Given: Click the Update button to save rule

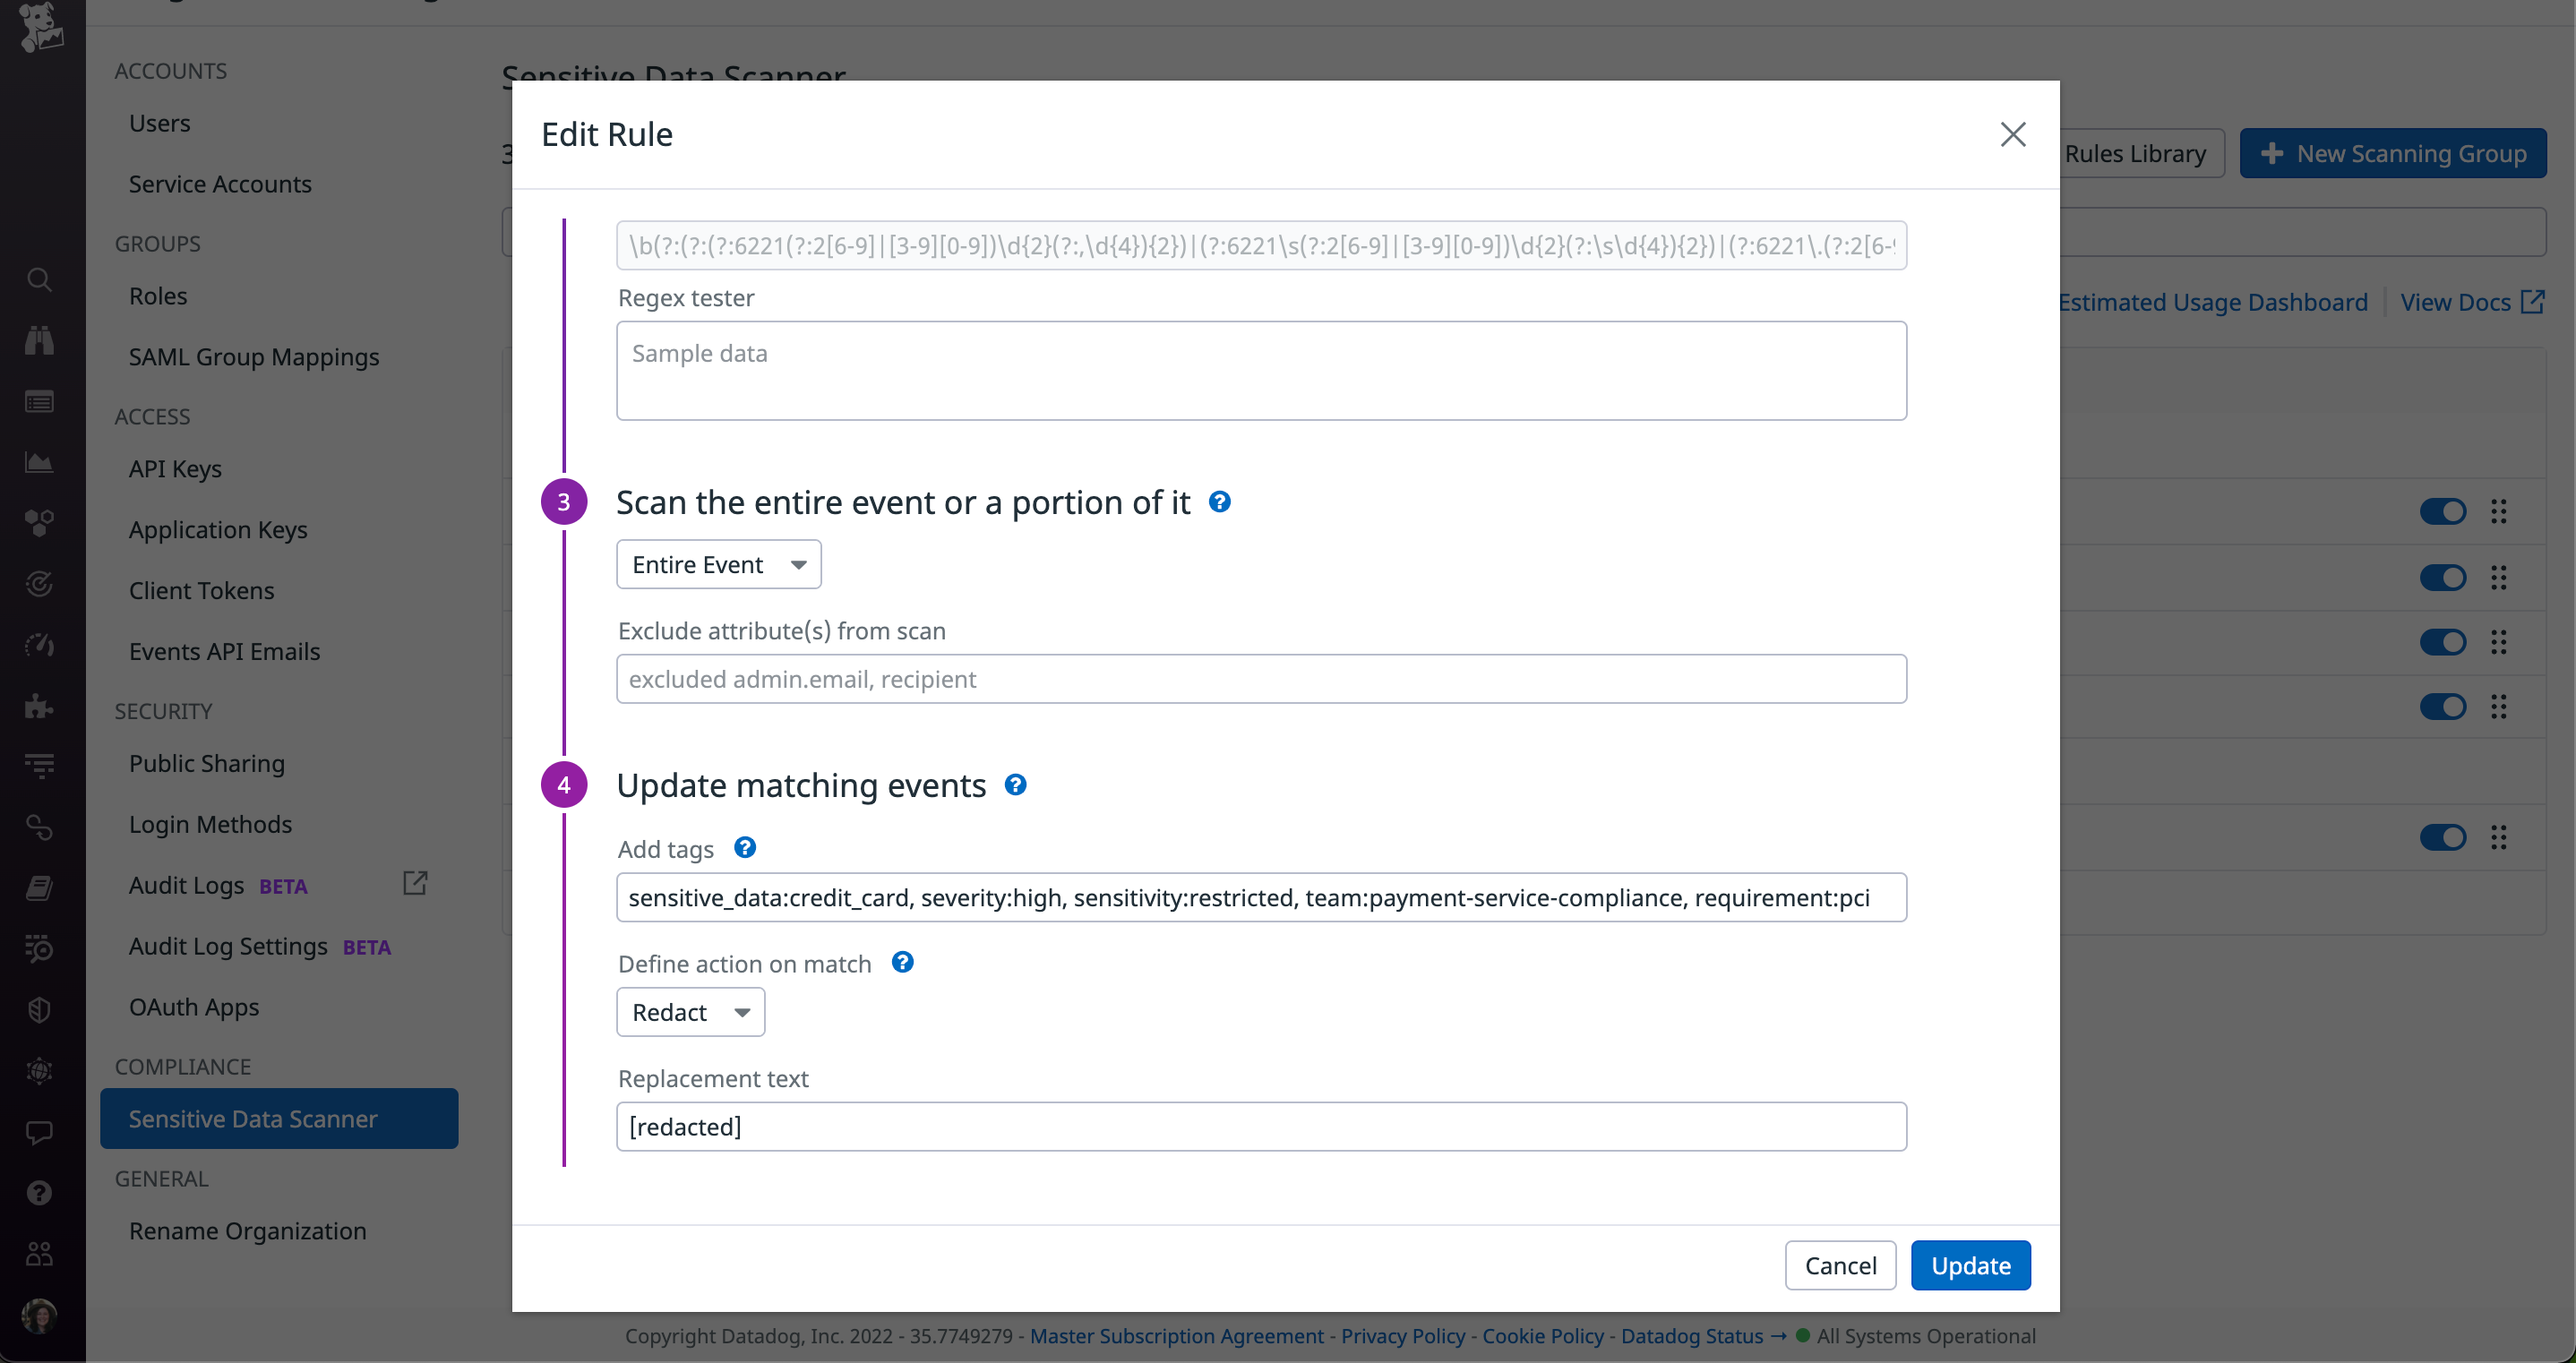Looking at the screenshot, I should (x=1970, y=1265).
